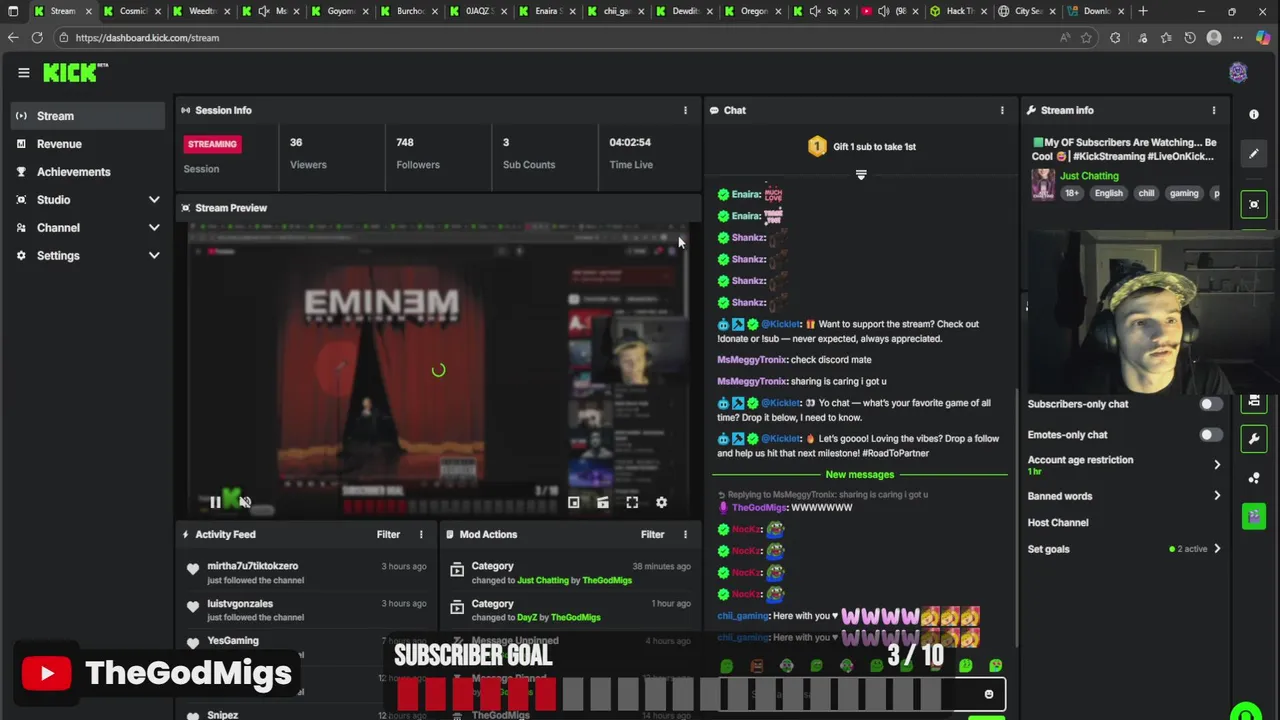
Task: Click the English tag in Stream info
Action: click(x=1108, y=193)
